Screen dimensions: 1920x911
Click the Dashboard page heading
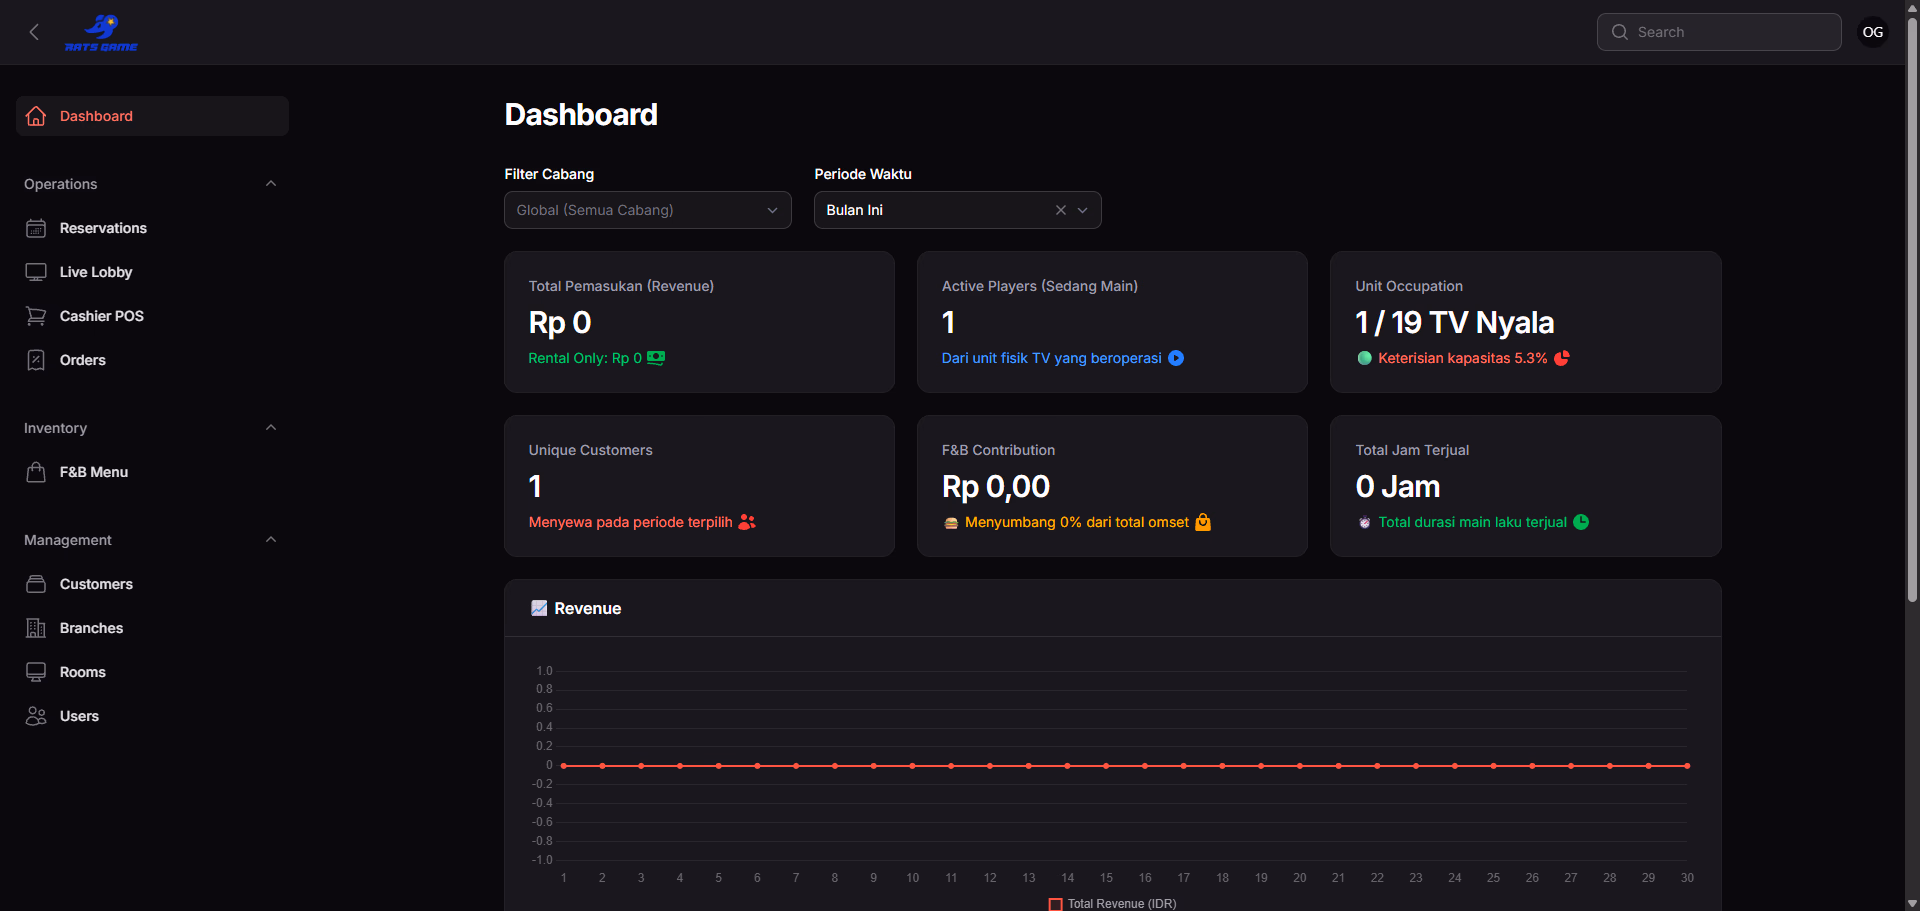point(581,114)
